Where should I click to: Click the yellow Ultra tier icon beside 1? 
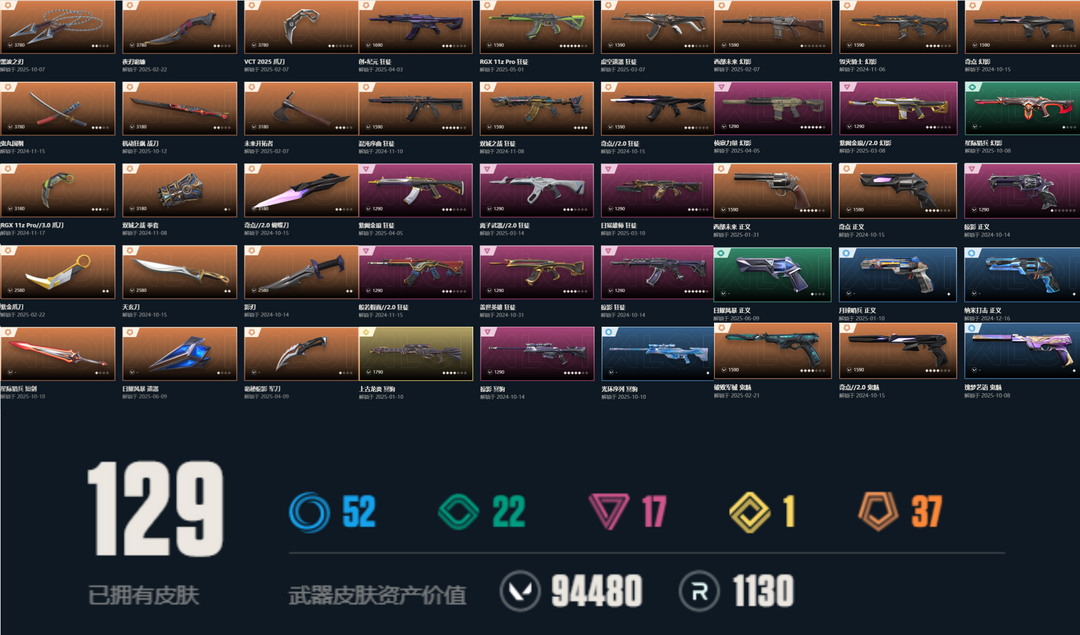749,512
